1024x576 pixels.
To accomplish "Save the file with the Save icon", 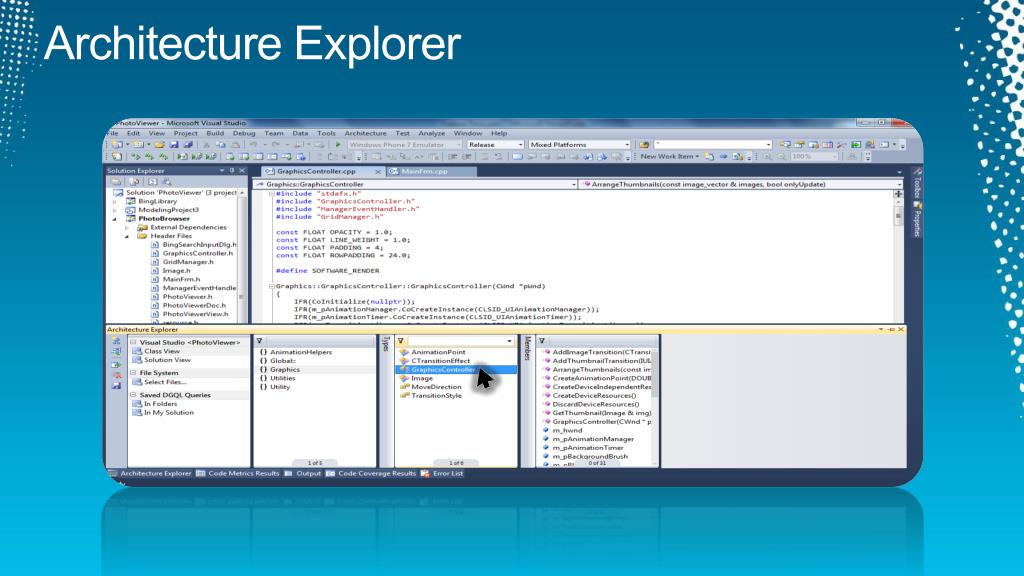I will [x=174, y=144].
